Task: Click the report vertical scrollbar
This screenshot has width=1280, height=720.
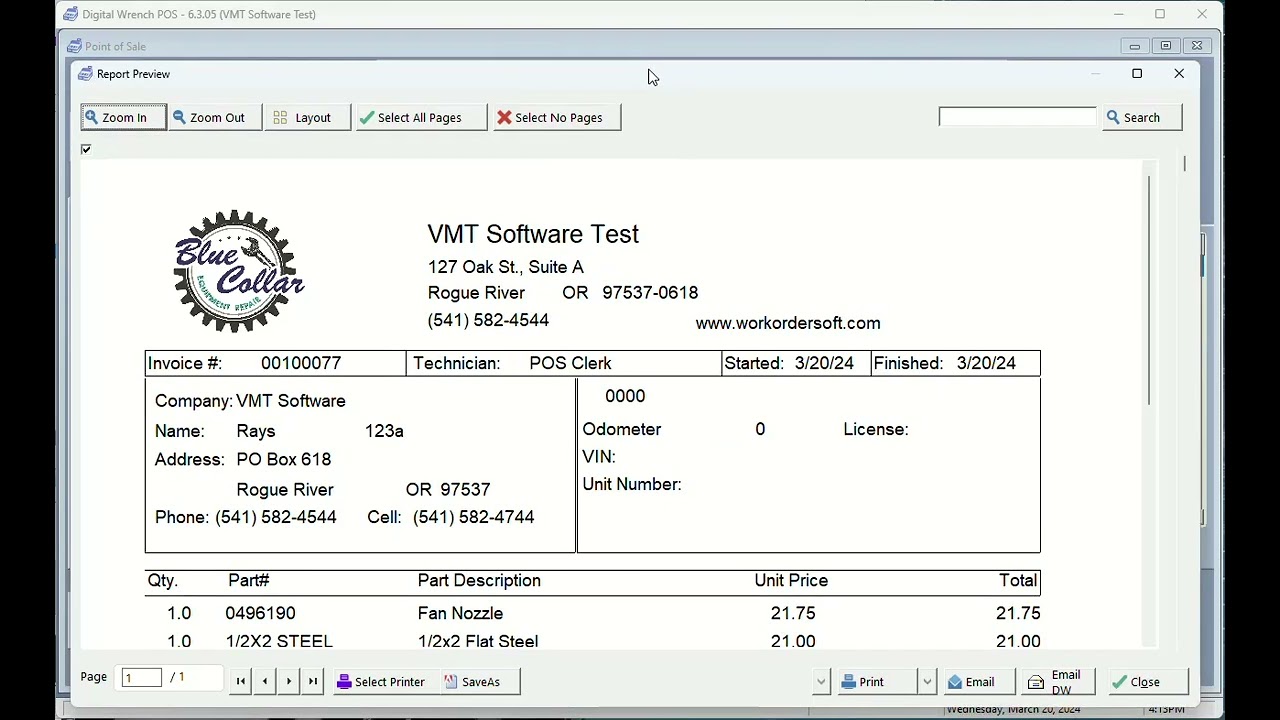Action: 1149,290
